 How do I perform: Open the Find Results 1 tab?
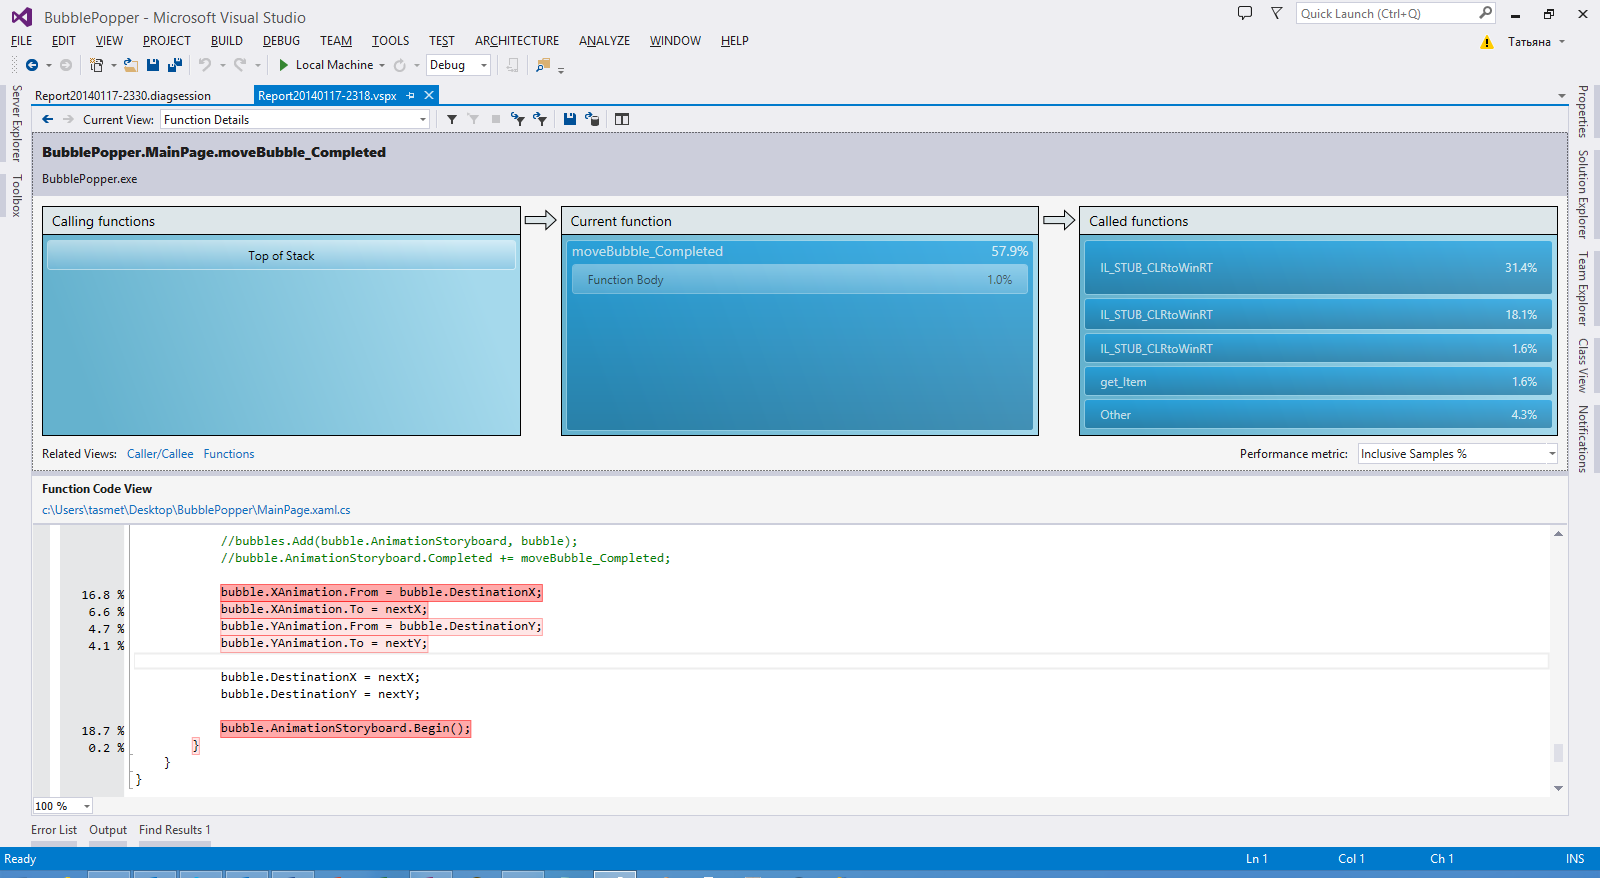[175, 830]
